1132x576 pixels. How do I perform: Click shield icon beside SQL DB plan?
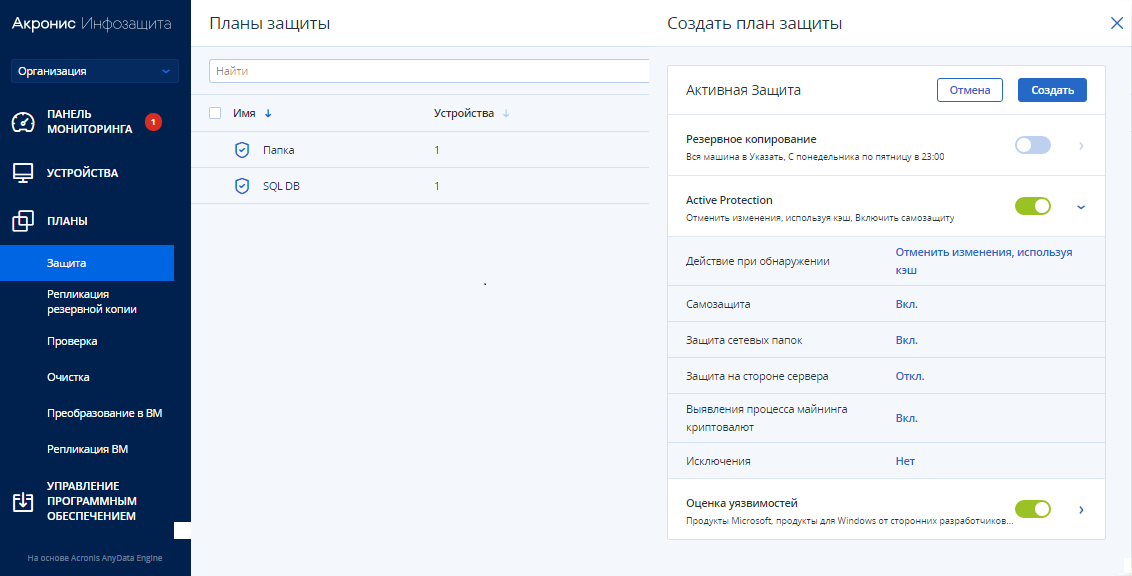[241, 186]
